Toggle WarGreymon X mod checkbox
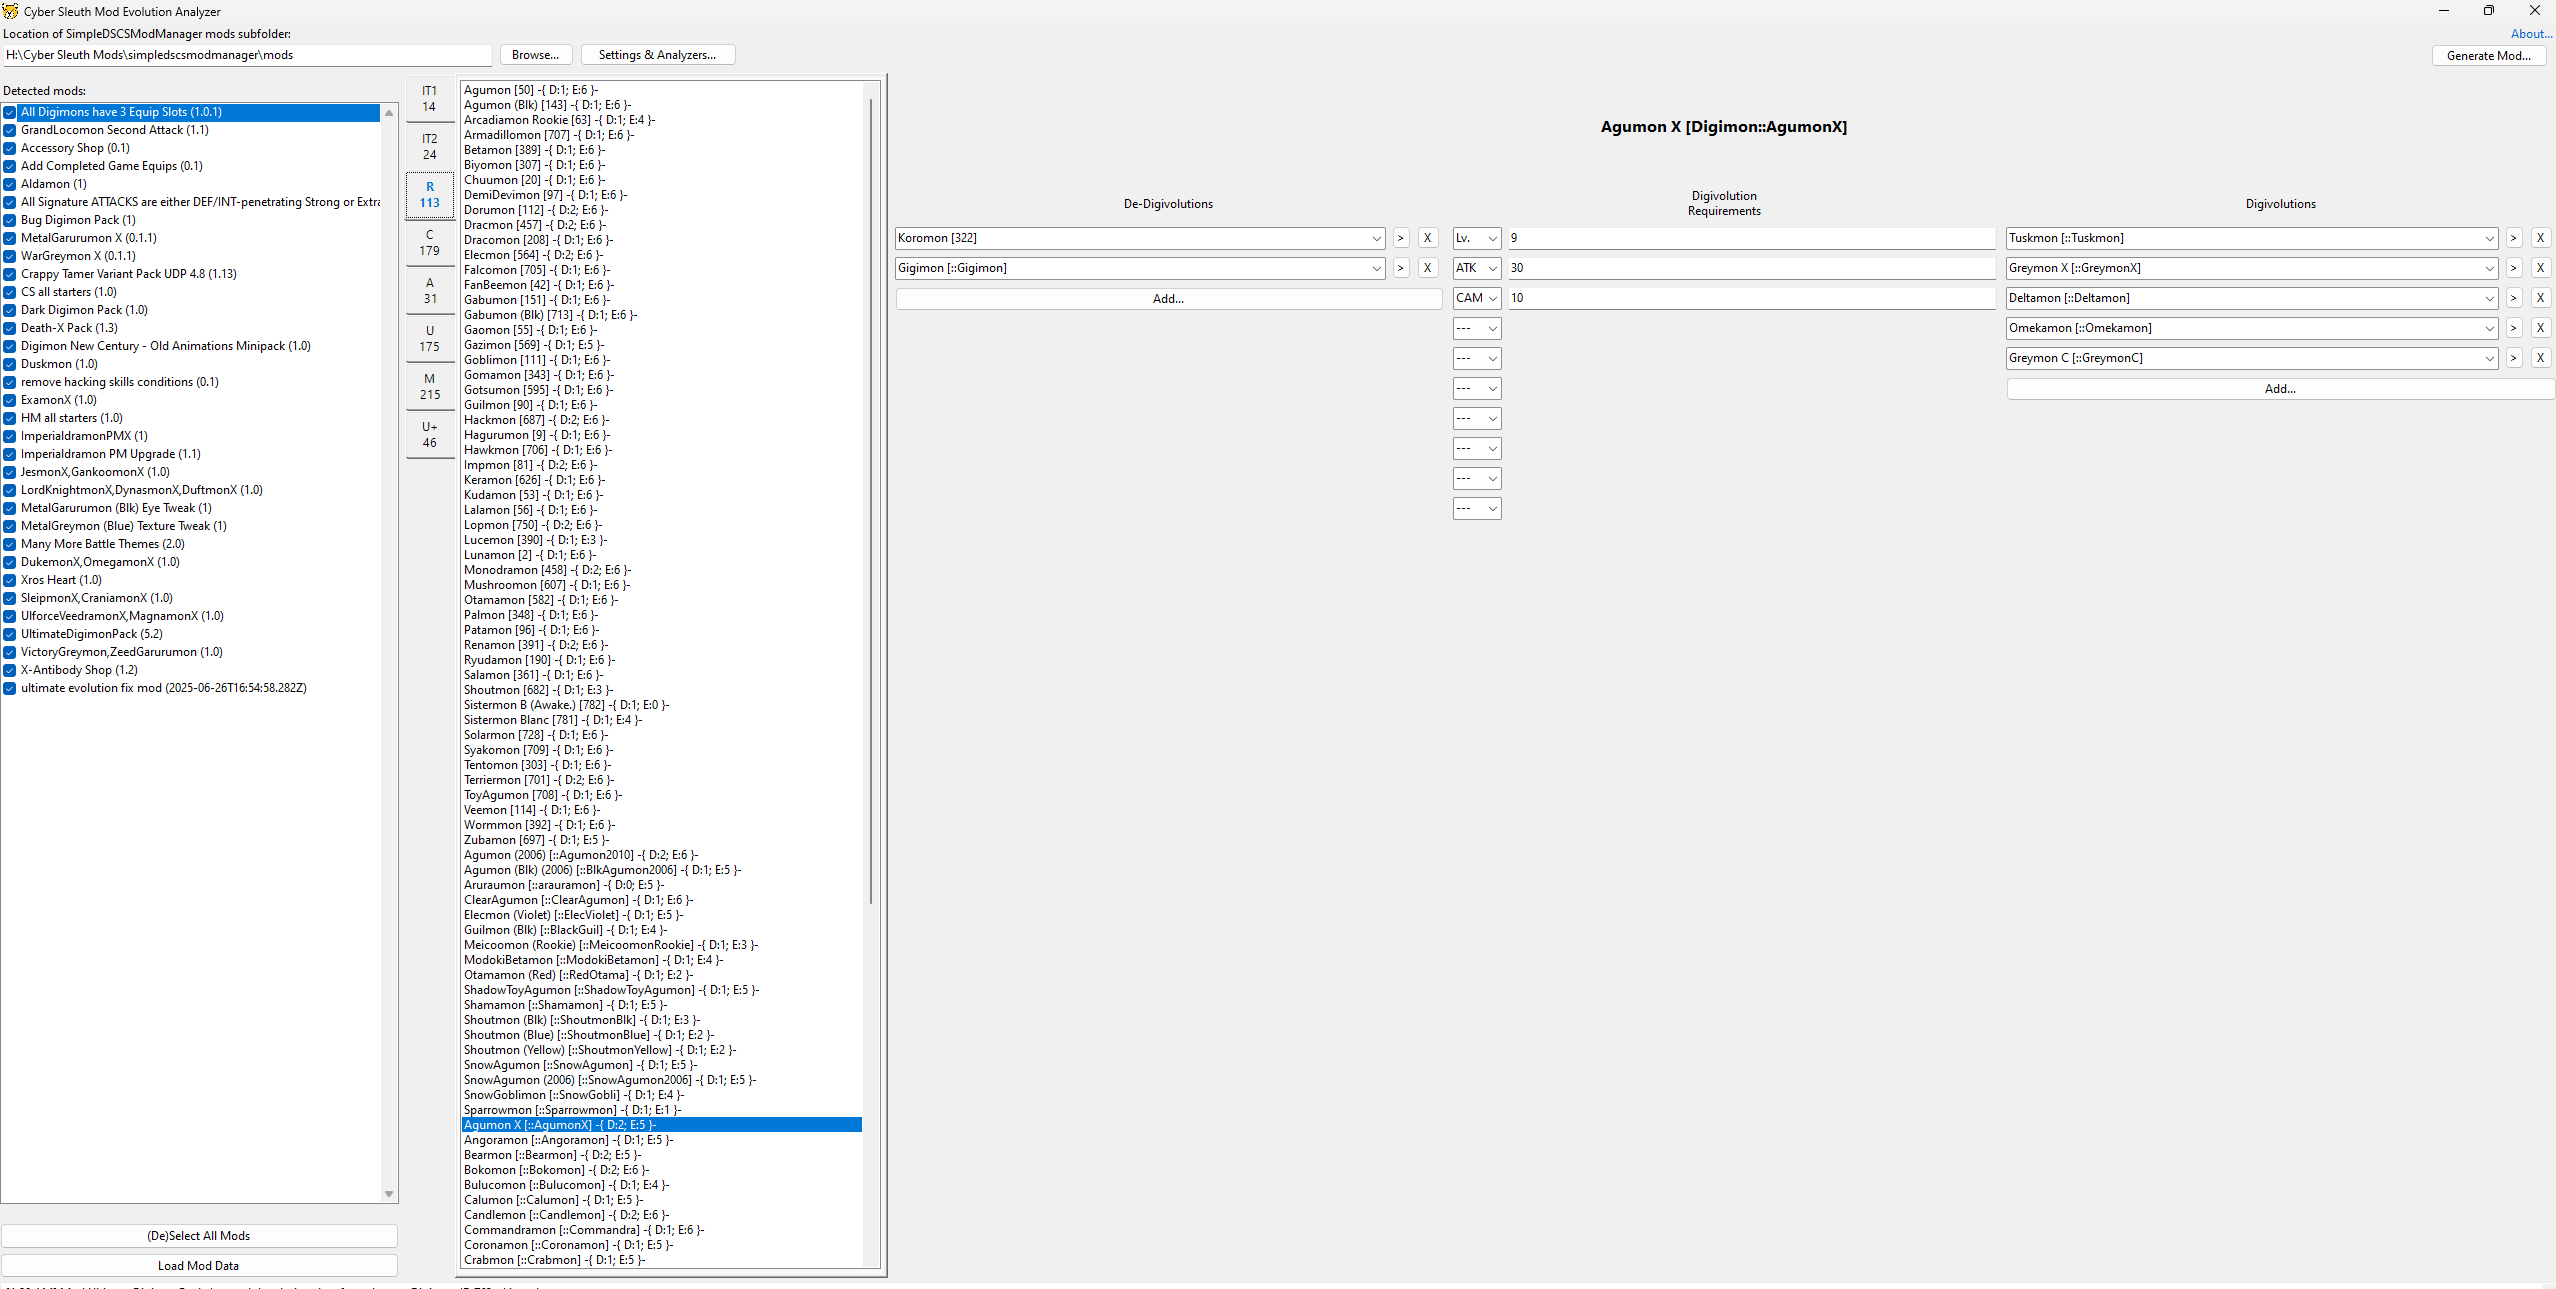2556x1289 pixels. (10, 256)
